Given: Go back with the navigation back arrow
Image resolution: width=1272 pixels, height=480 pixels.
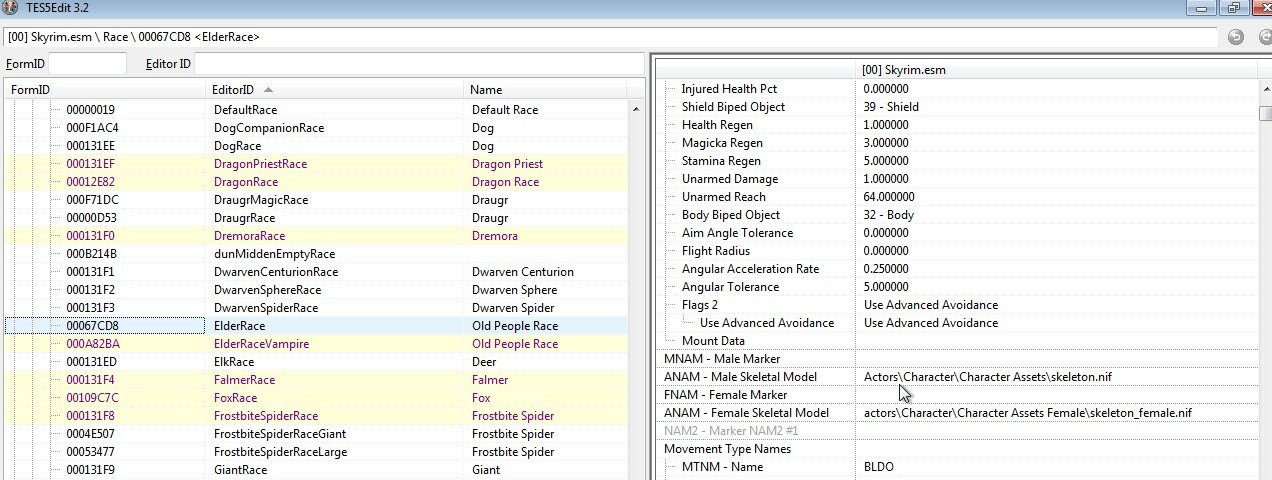Looking at the screenshot, I should pyautogui.click(x=1236, y=37).
